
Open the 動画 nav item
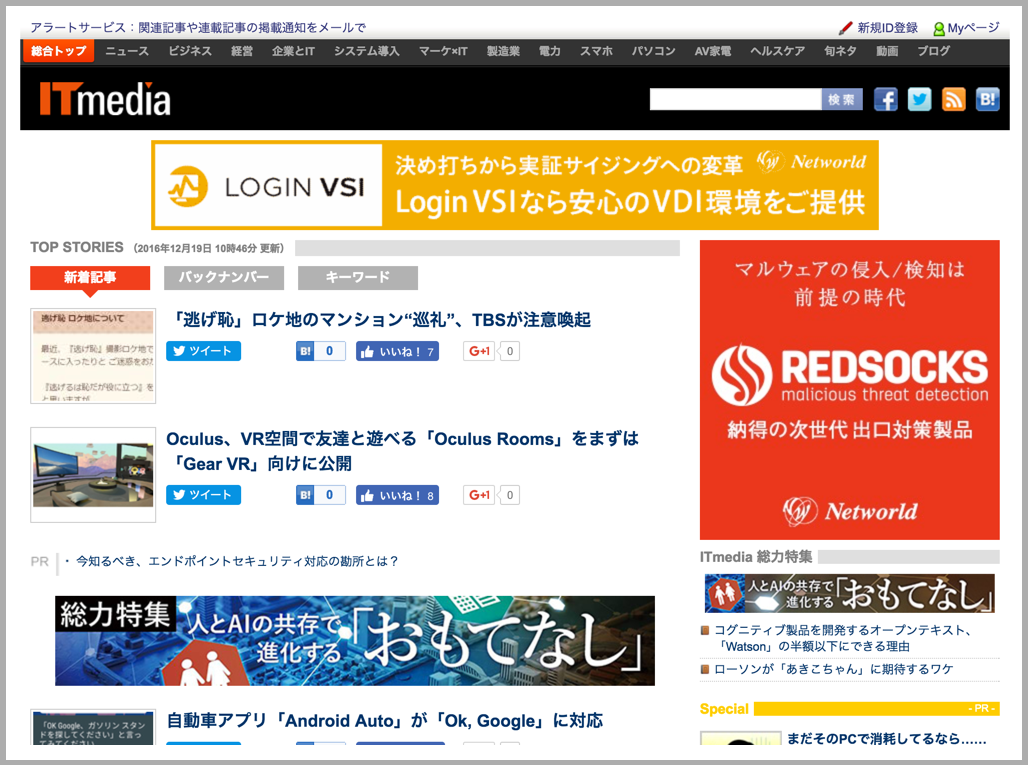(887, 51)
